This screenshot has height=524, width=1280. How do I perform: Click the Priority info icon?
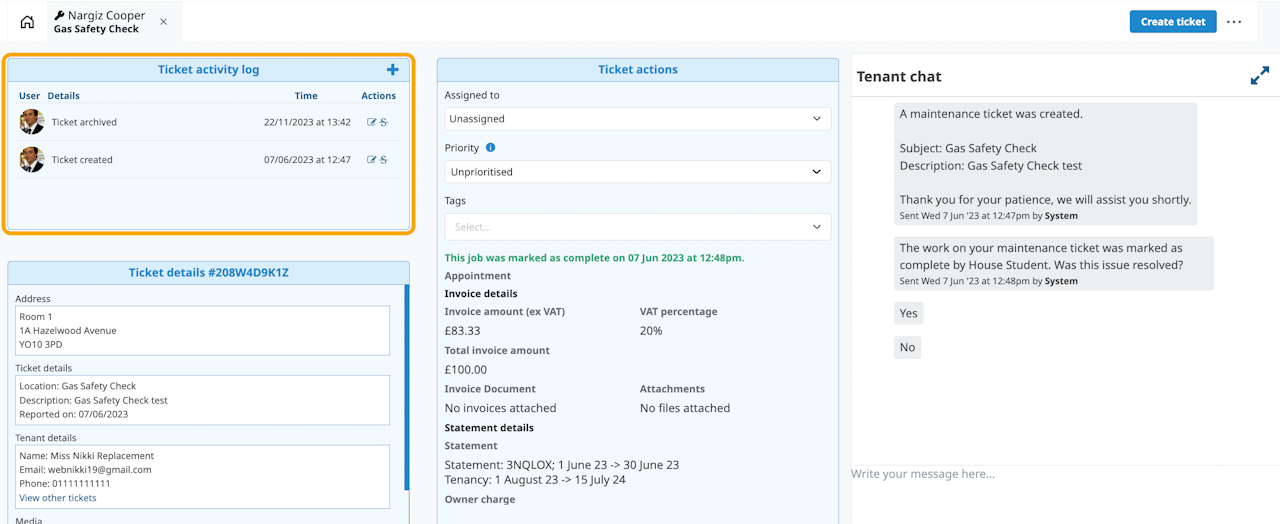pyautogui.click(x=490, y=148)
